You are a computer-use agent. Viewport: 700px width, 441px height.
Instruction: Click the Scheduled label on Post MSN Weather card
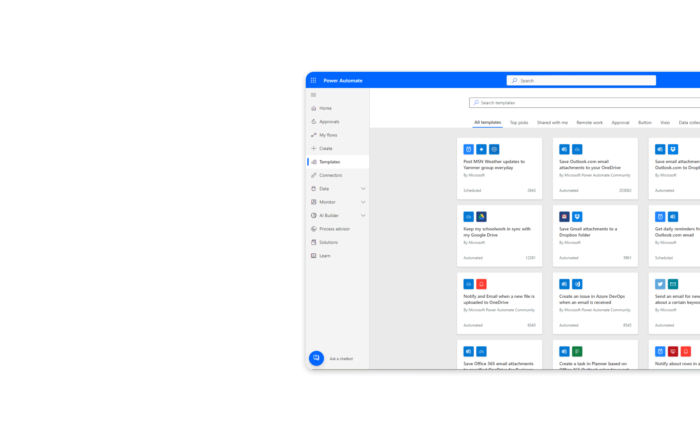click(472, 191)
